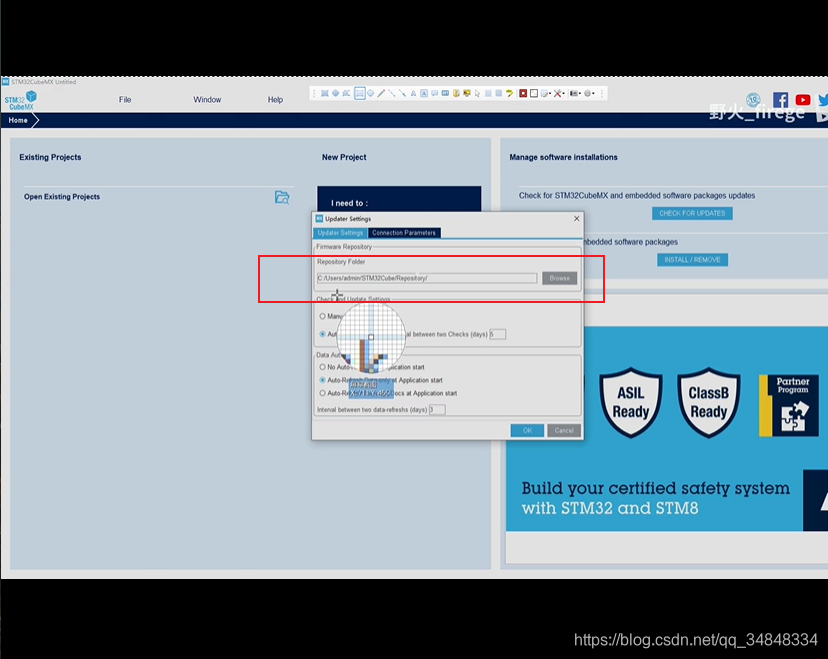Image resolution: width=828 pixels, height=659 pixels.
Task: Click the INSTALL / REMOVE button
Action: pos(692,260)
